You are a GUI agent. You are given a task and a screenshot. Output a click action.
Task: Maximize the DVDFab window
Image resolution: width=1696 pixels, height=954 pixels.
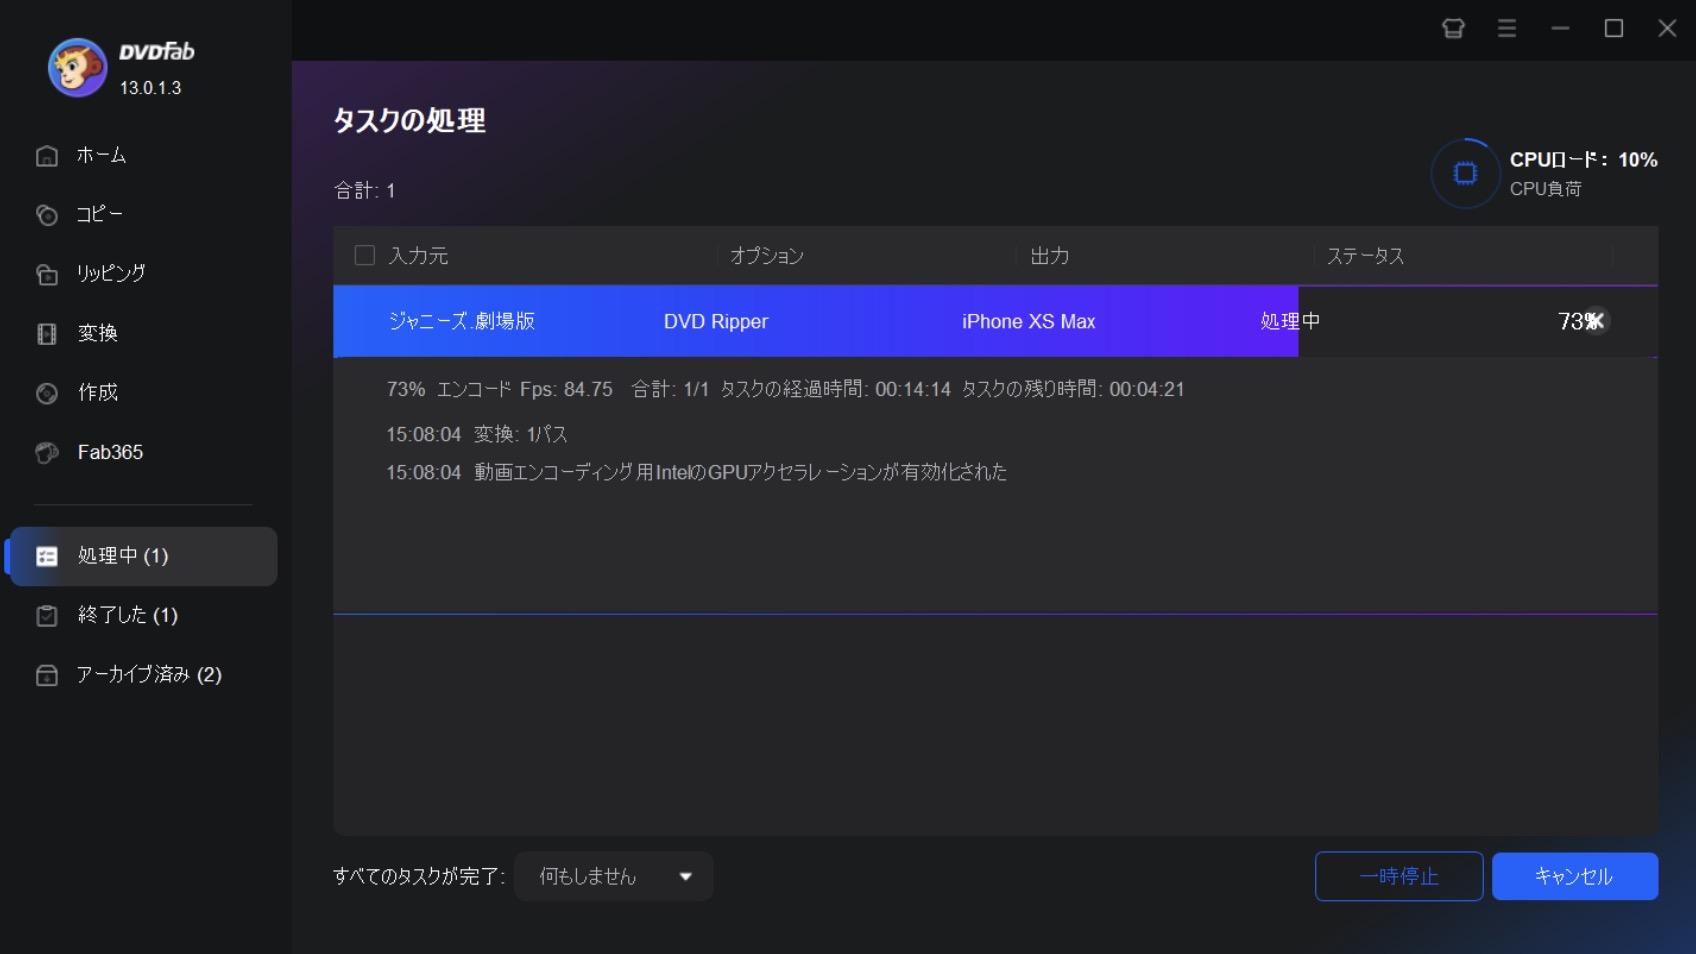(1614, 28)
